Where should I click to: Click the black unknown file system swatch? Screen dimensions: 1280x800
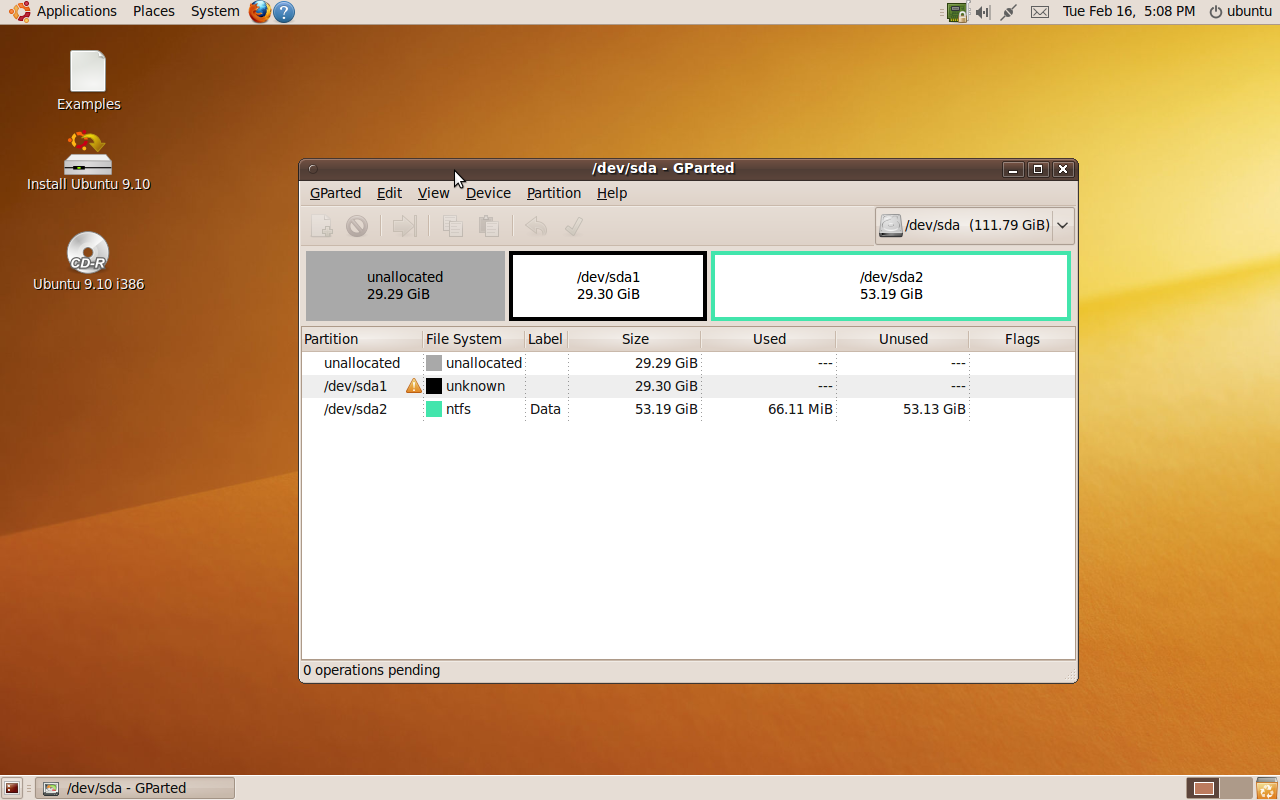tap(434, 386)
